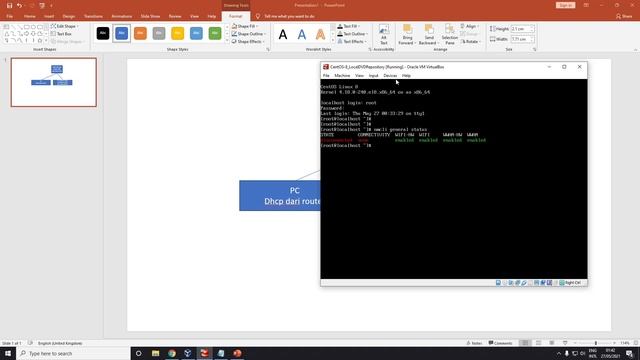Click the zoom slider handle
The height and width of the screenshot is (360, 640).
596,343
